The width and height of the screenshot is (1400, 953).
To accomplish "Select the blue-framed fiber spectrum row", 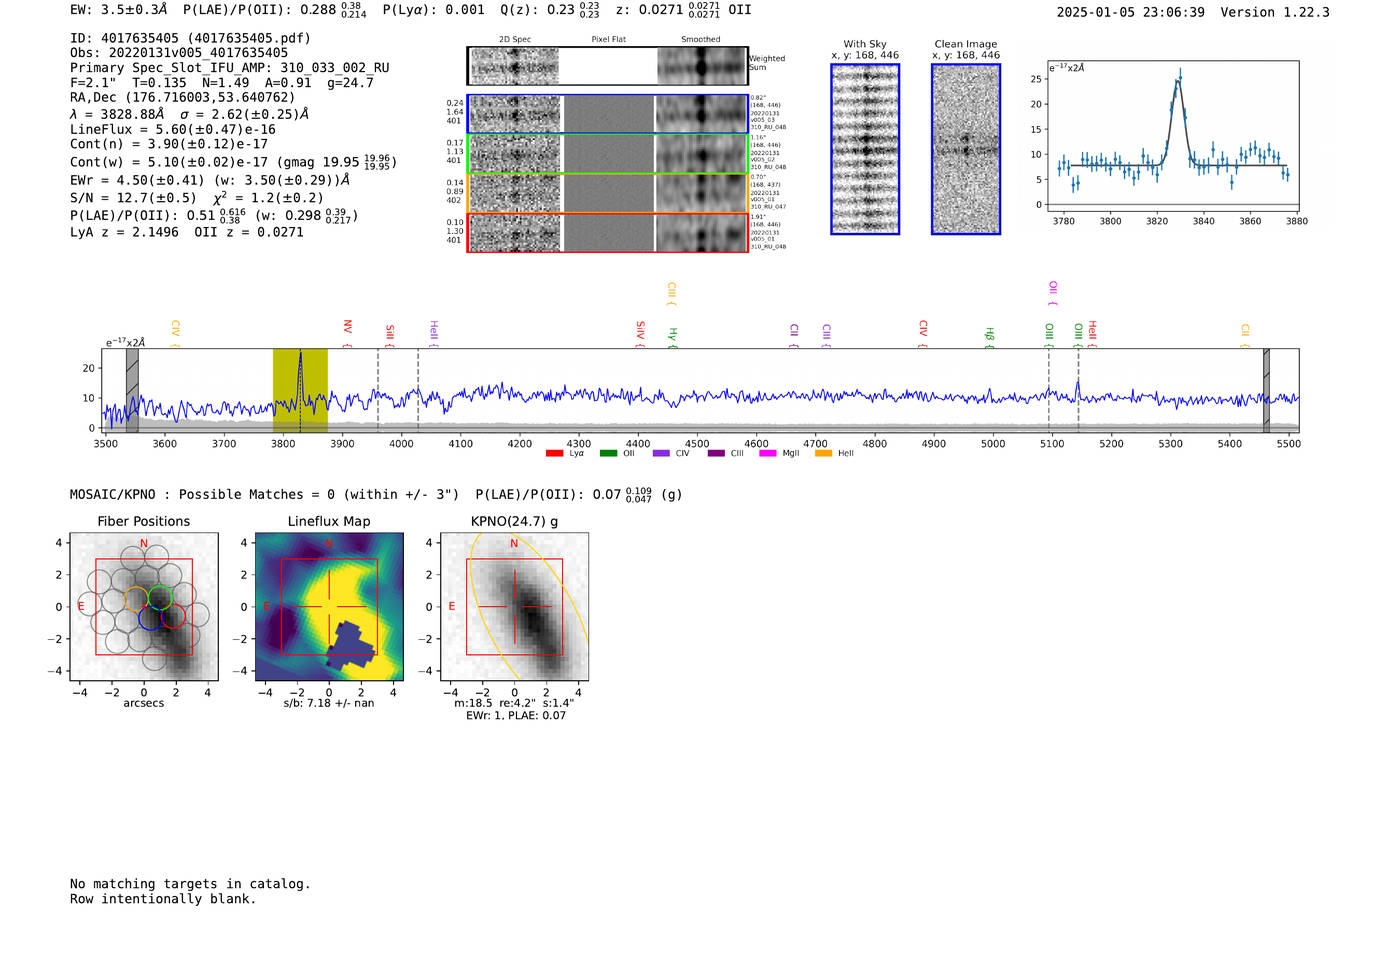I will tap(607, 114).
